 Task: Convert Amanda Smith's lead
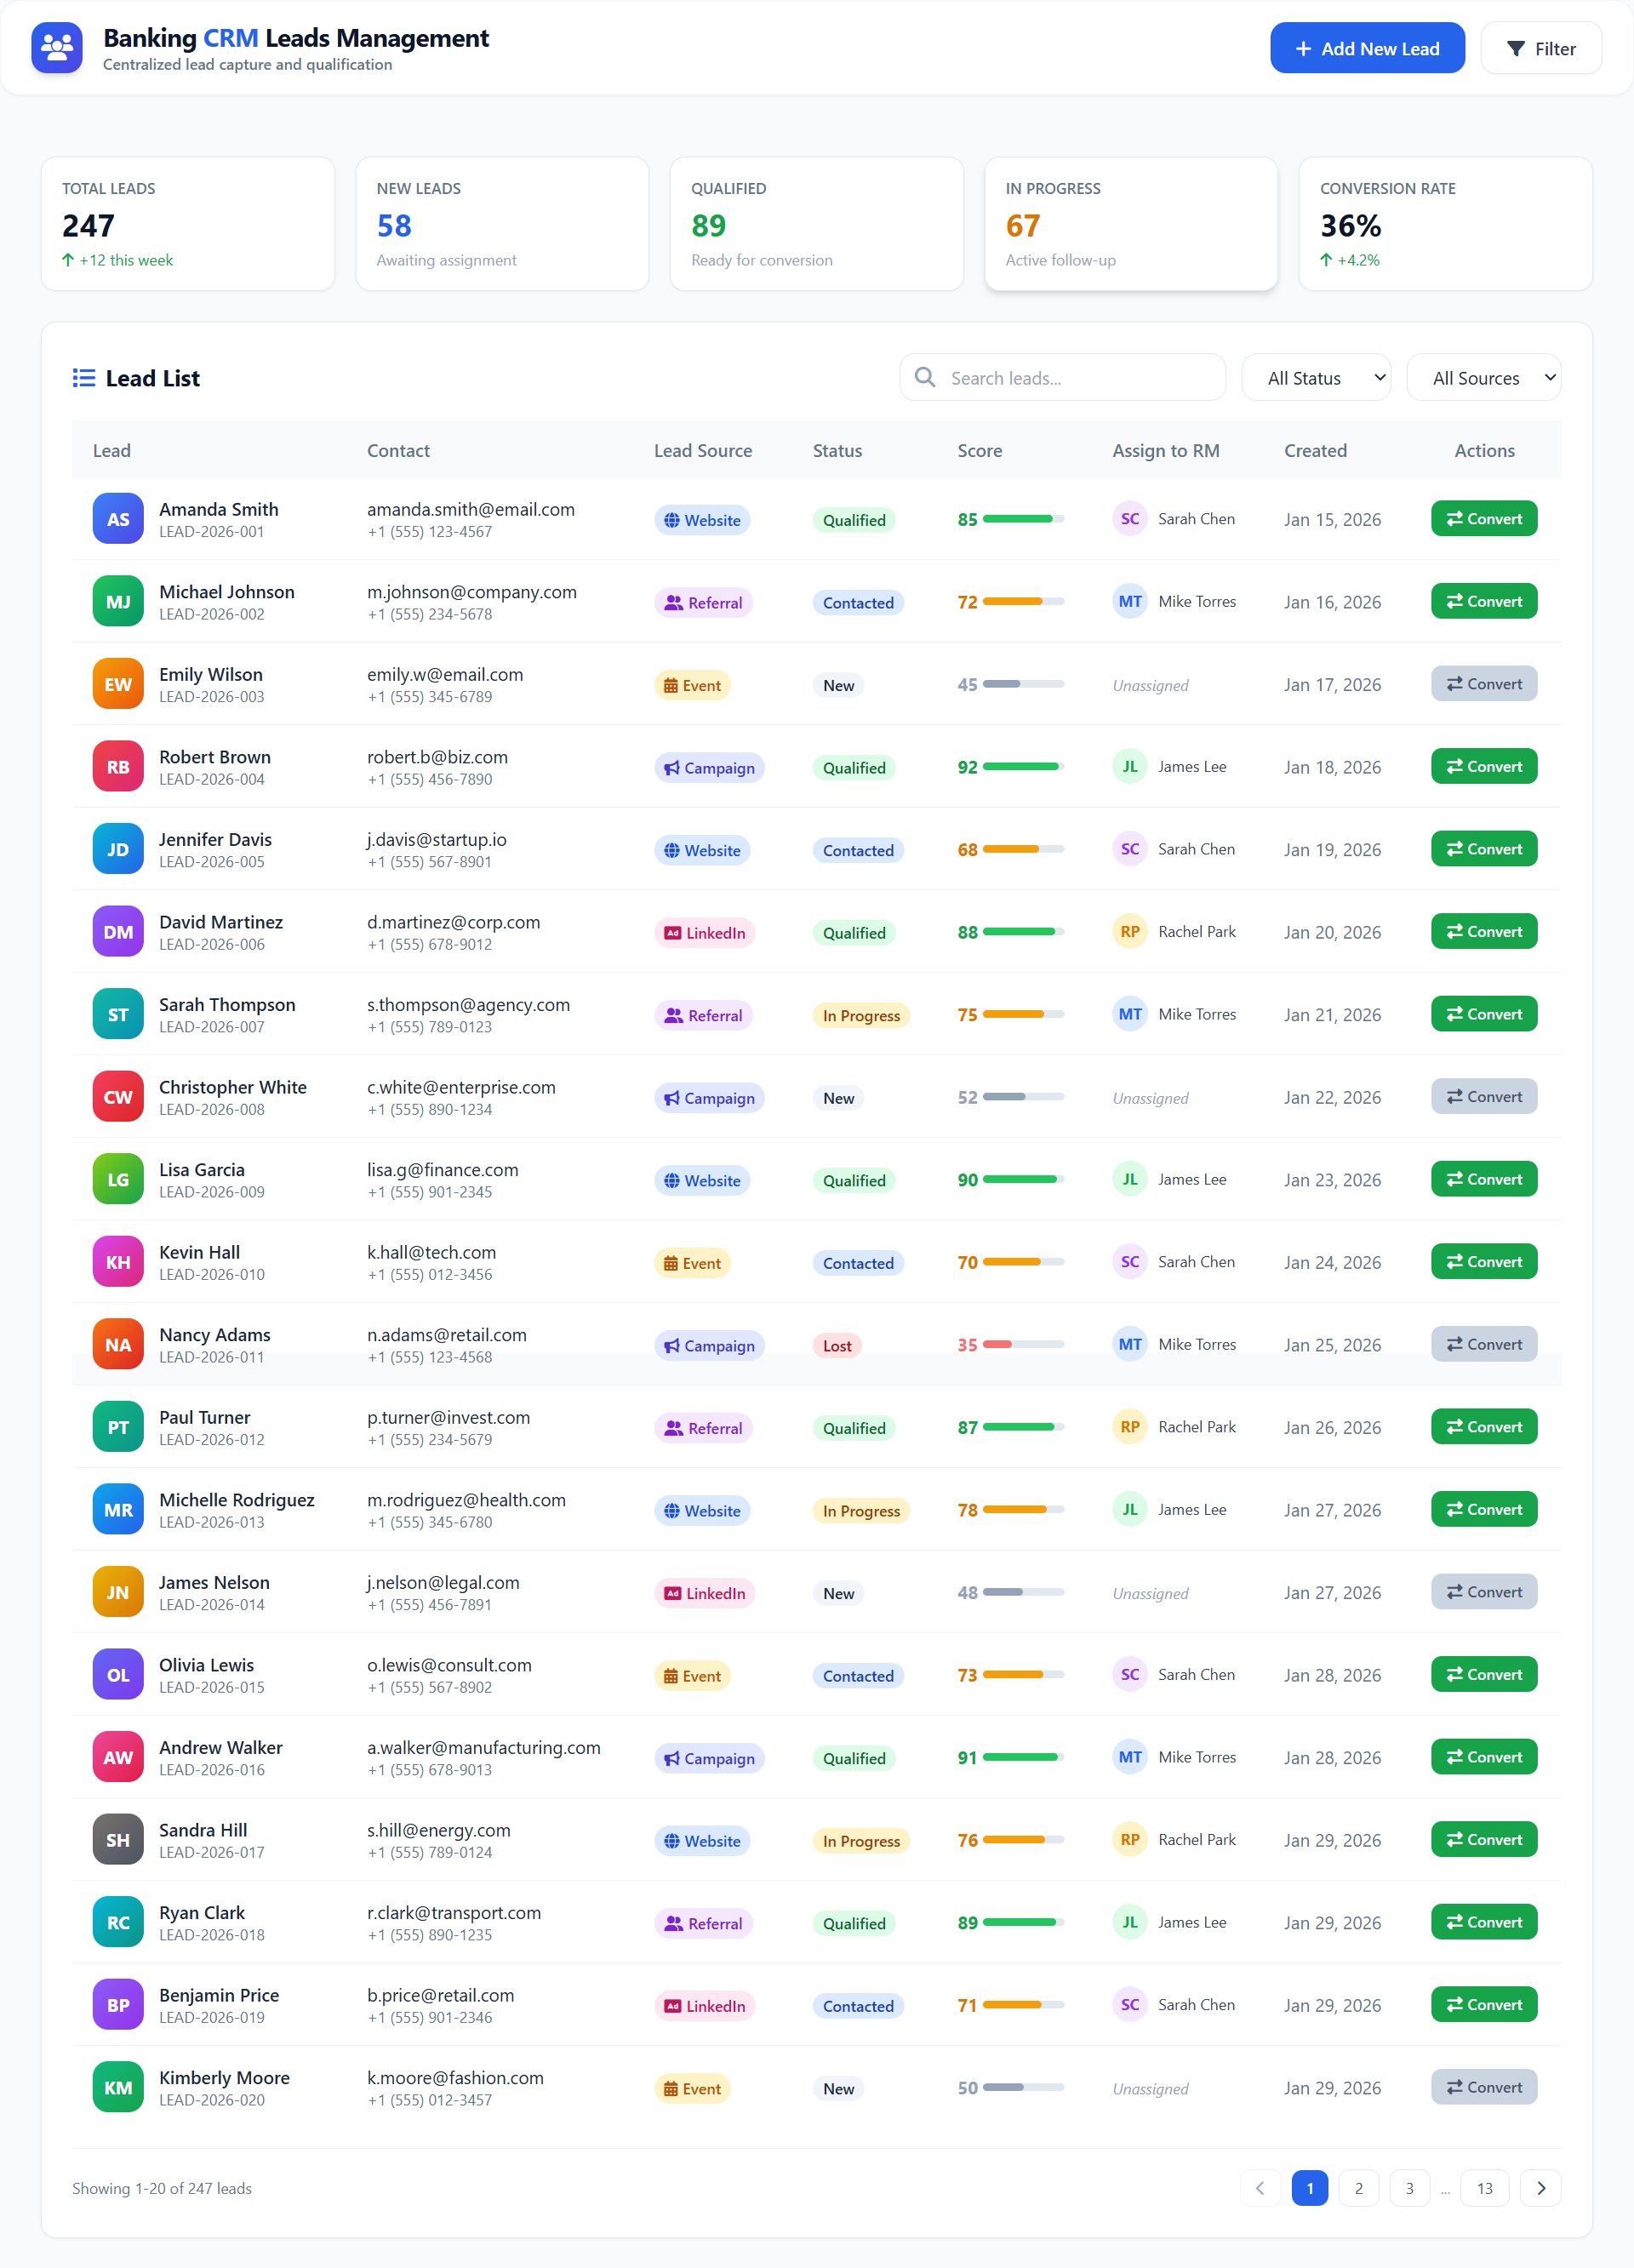1483,518
